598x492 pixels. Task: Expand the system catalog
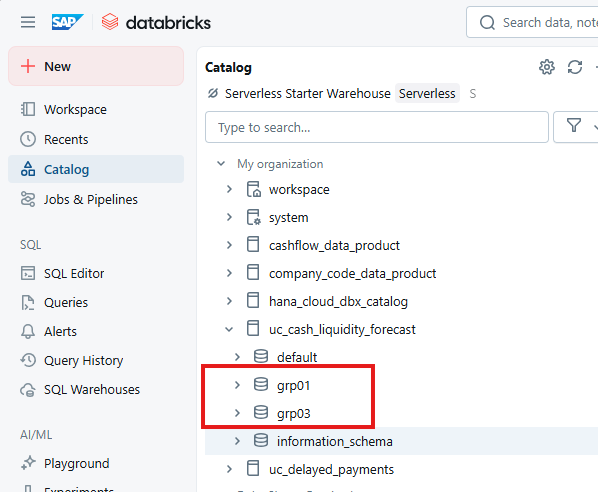pyautogui.click(x=229, y=217)
